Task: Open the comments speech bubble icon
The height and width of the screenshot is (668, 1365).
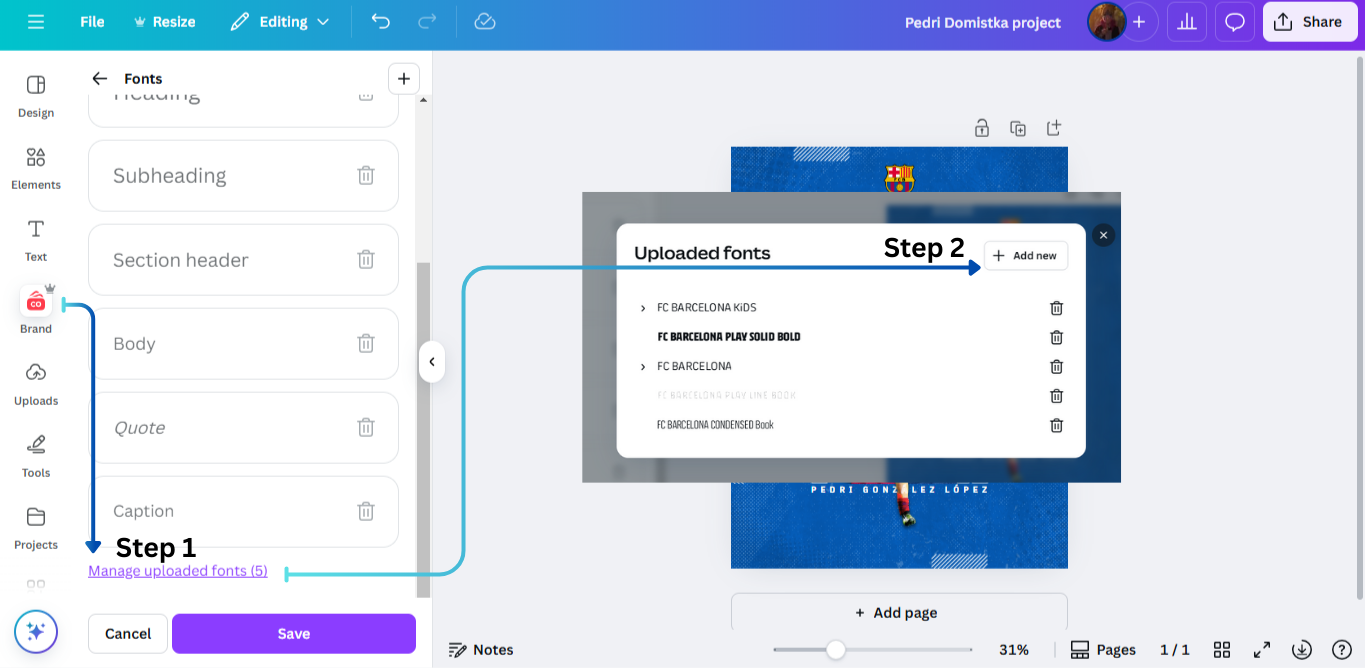Action: tap(1235, 22)
